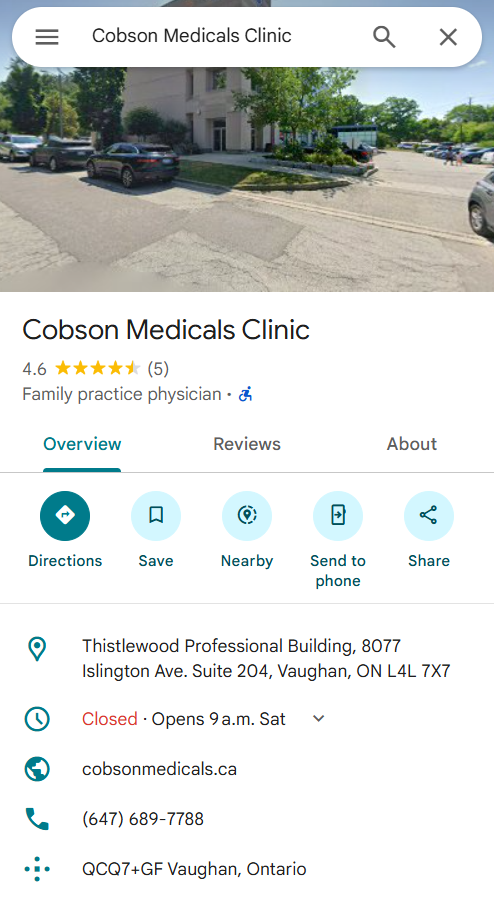Call phone number (647) 689-7788
Image resolution: width=494 pixels, height=898 pixels.
pos(143,819)
